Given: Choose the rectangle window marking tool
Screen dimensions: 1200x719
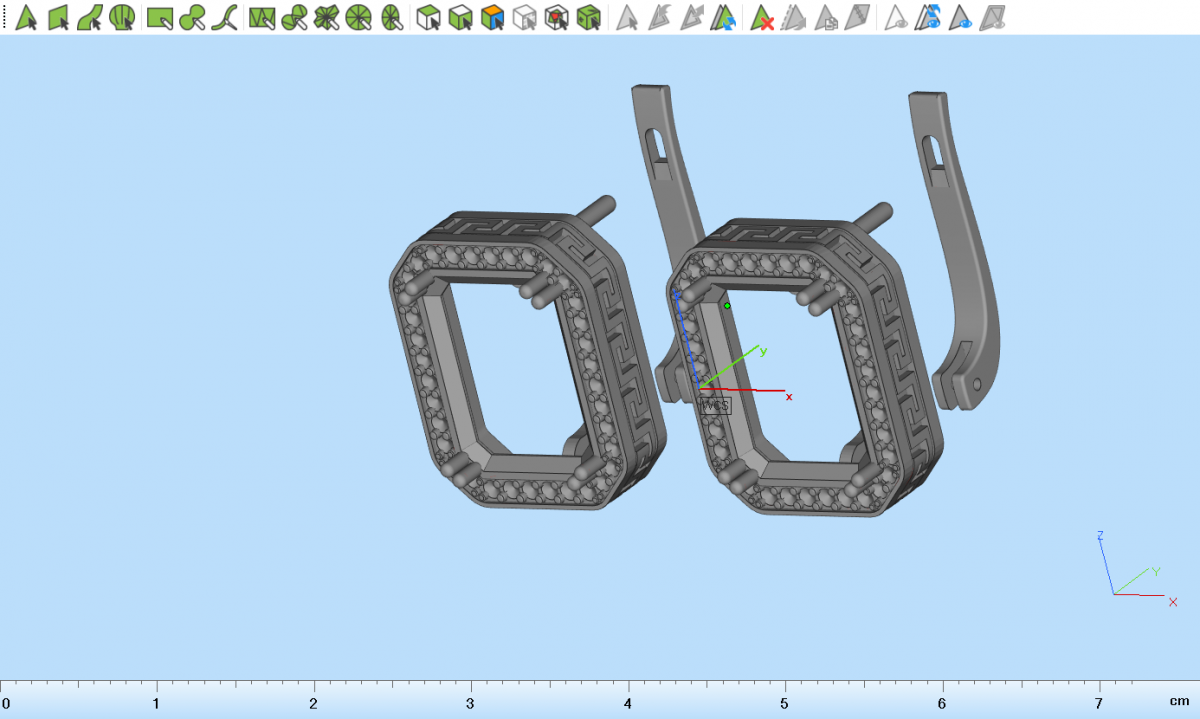Looking at the screenshot, I should pyautogui.click(x=160, y=17).
